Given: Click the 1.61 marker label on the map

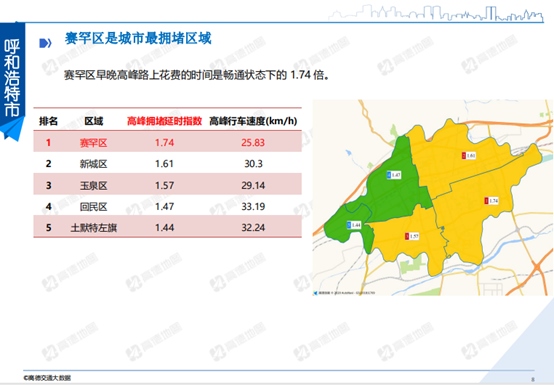Looking at the screenshot, I should 469,155.
